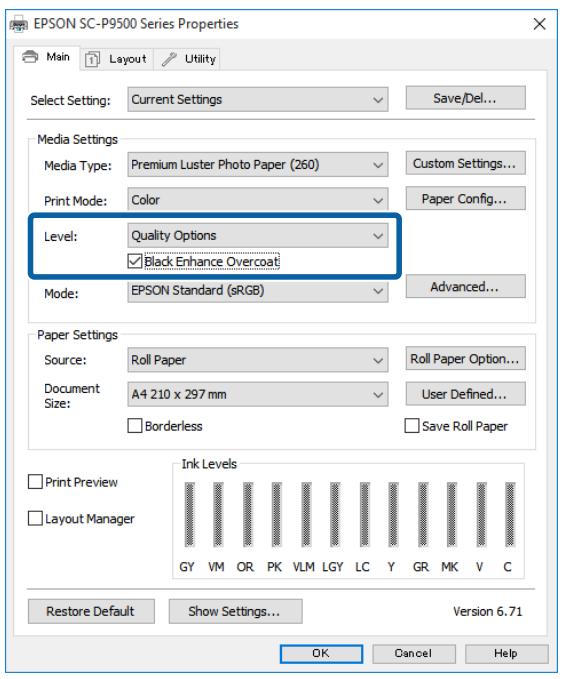Image resolution: width=562 pixels, height=679 pixels.
Task: Click the Show Settings... button
Action: [x=235, y=611]
